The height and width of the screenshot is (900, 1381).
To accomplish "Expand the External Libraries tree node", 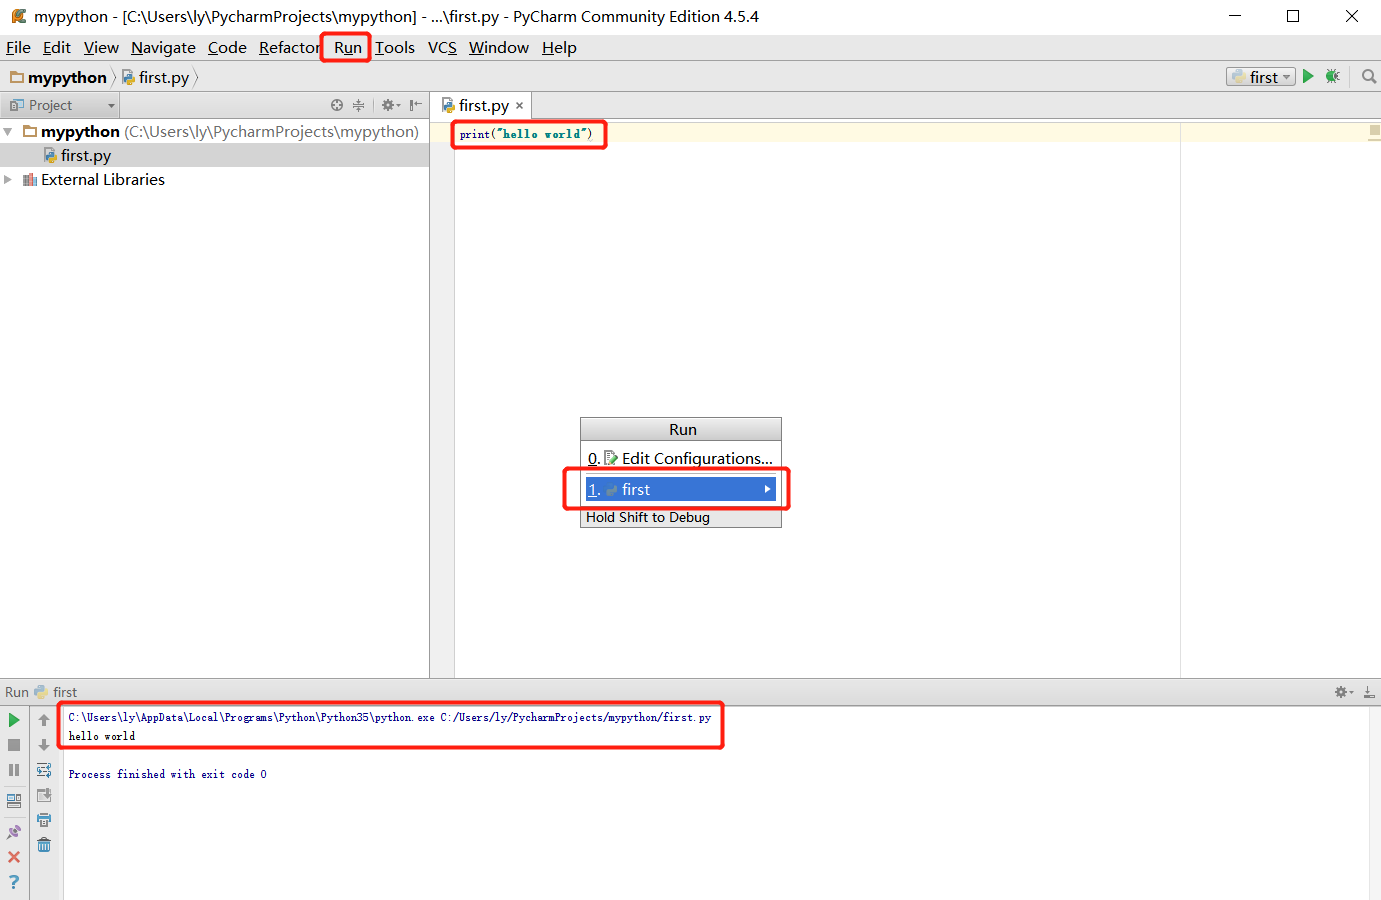I will (8, 180).
